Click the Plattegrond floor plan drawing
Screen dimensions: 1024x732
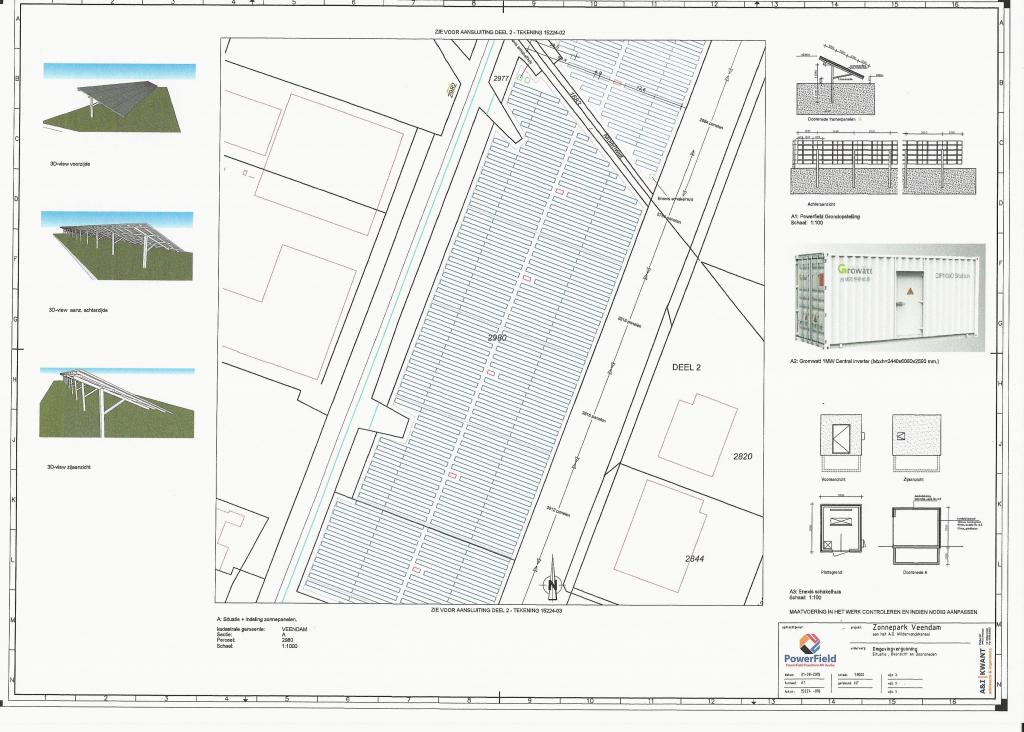point(841,527)
